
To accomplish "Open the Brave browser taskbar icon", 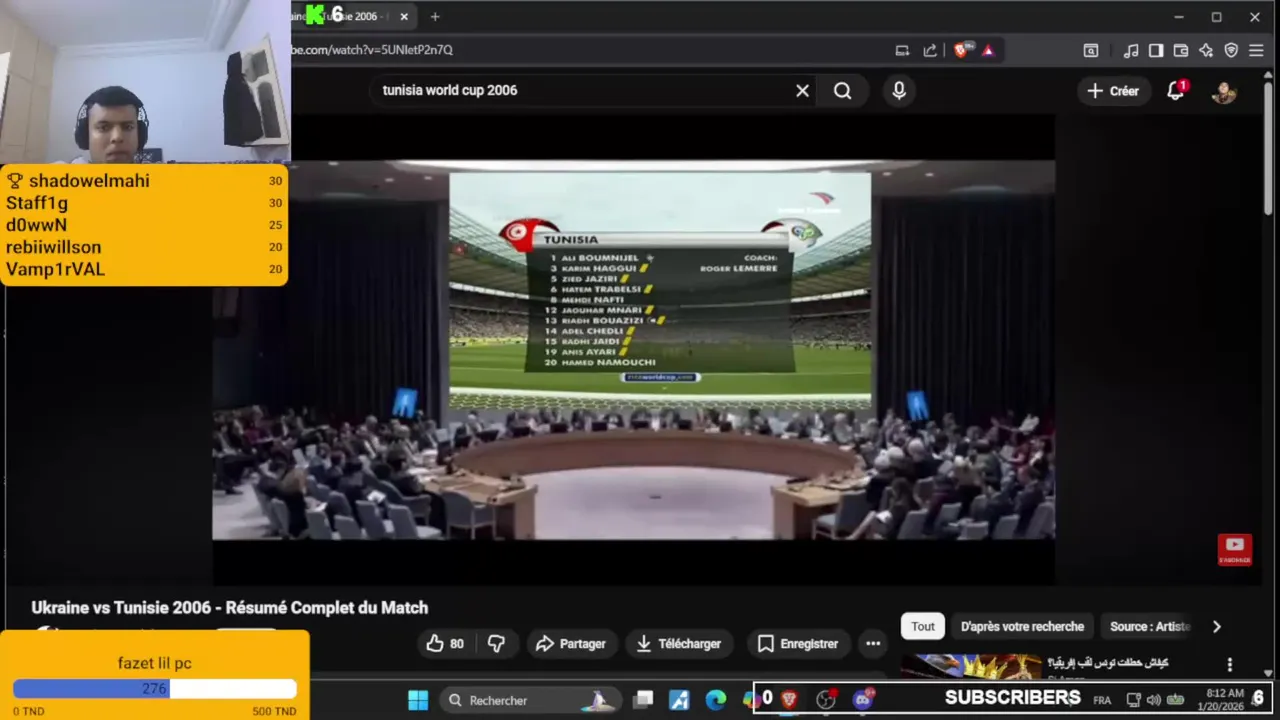I will tap(789, 700).
